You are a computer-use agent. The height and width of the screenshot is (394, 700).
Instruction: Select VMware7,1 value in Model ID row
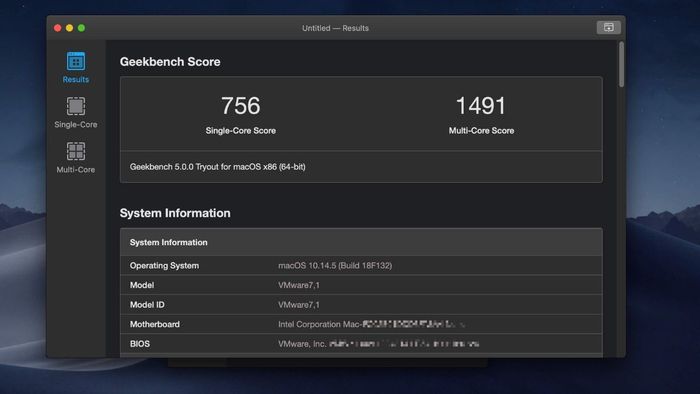point(299,305)
